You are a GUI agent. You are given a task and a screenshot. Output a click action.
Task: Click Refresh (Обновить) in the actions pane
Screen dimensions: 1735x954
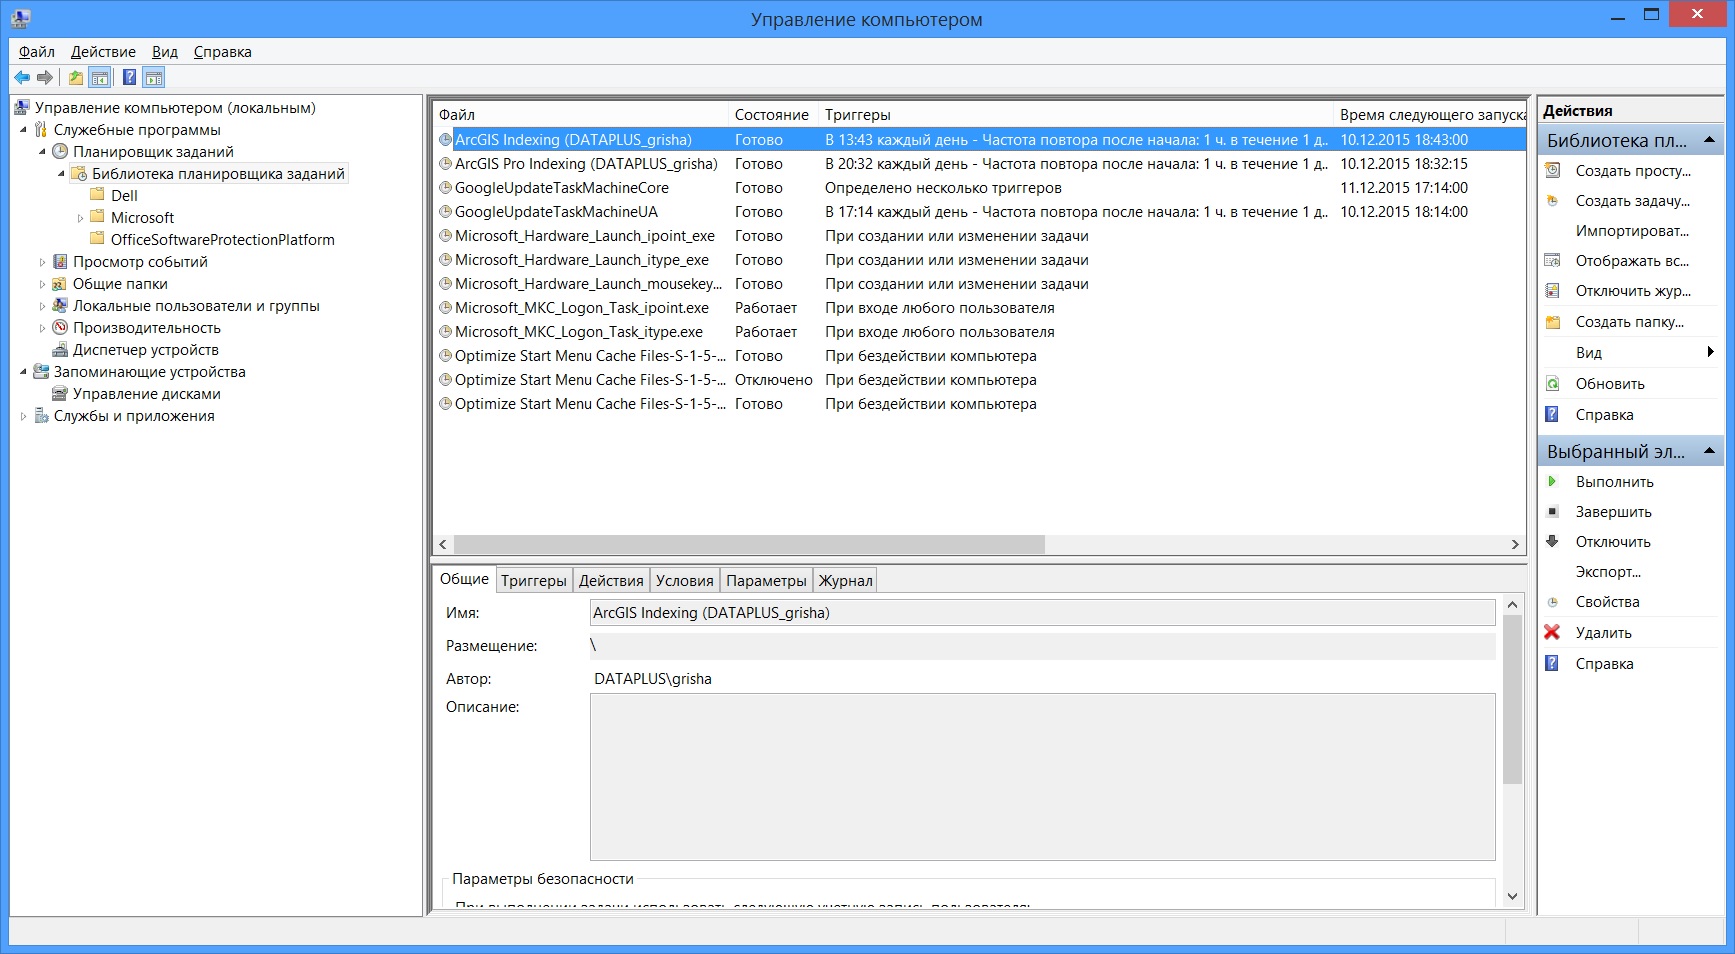tap(1609, 384)
